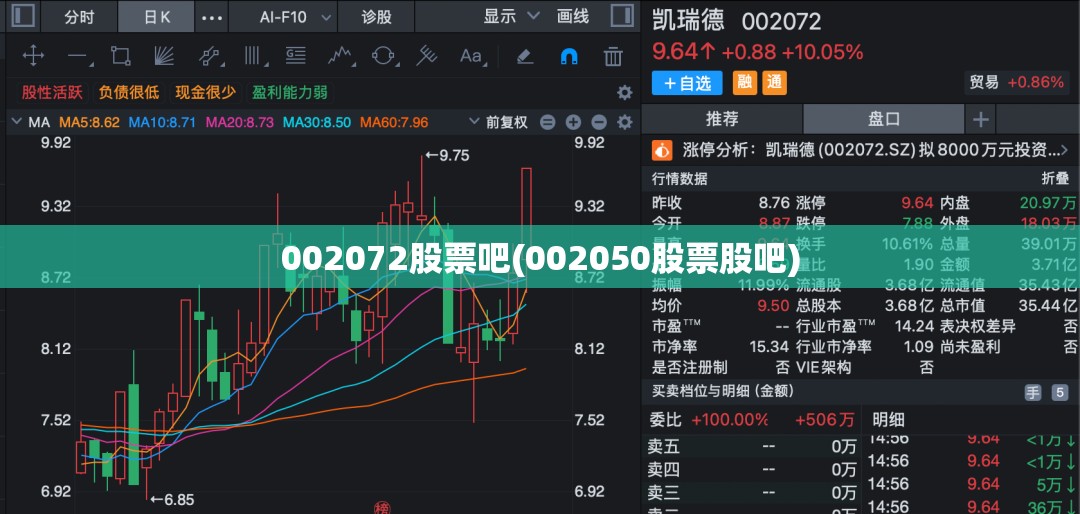Screen dimensions: 1080x514
Task: Select the Gann fan lines tool
Action: click(163, 56)
